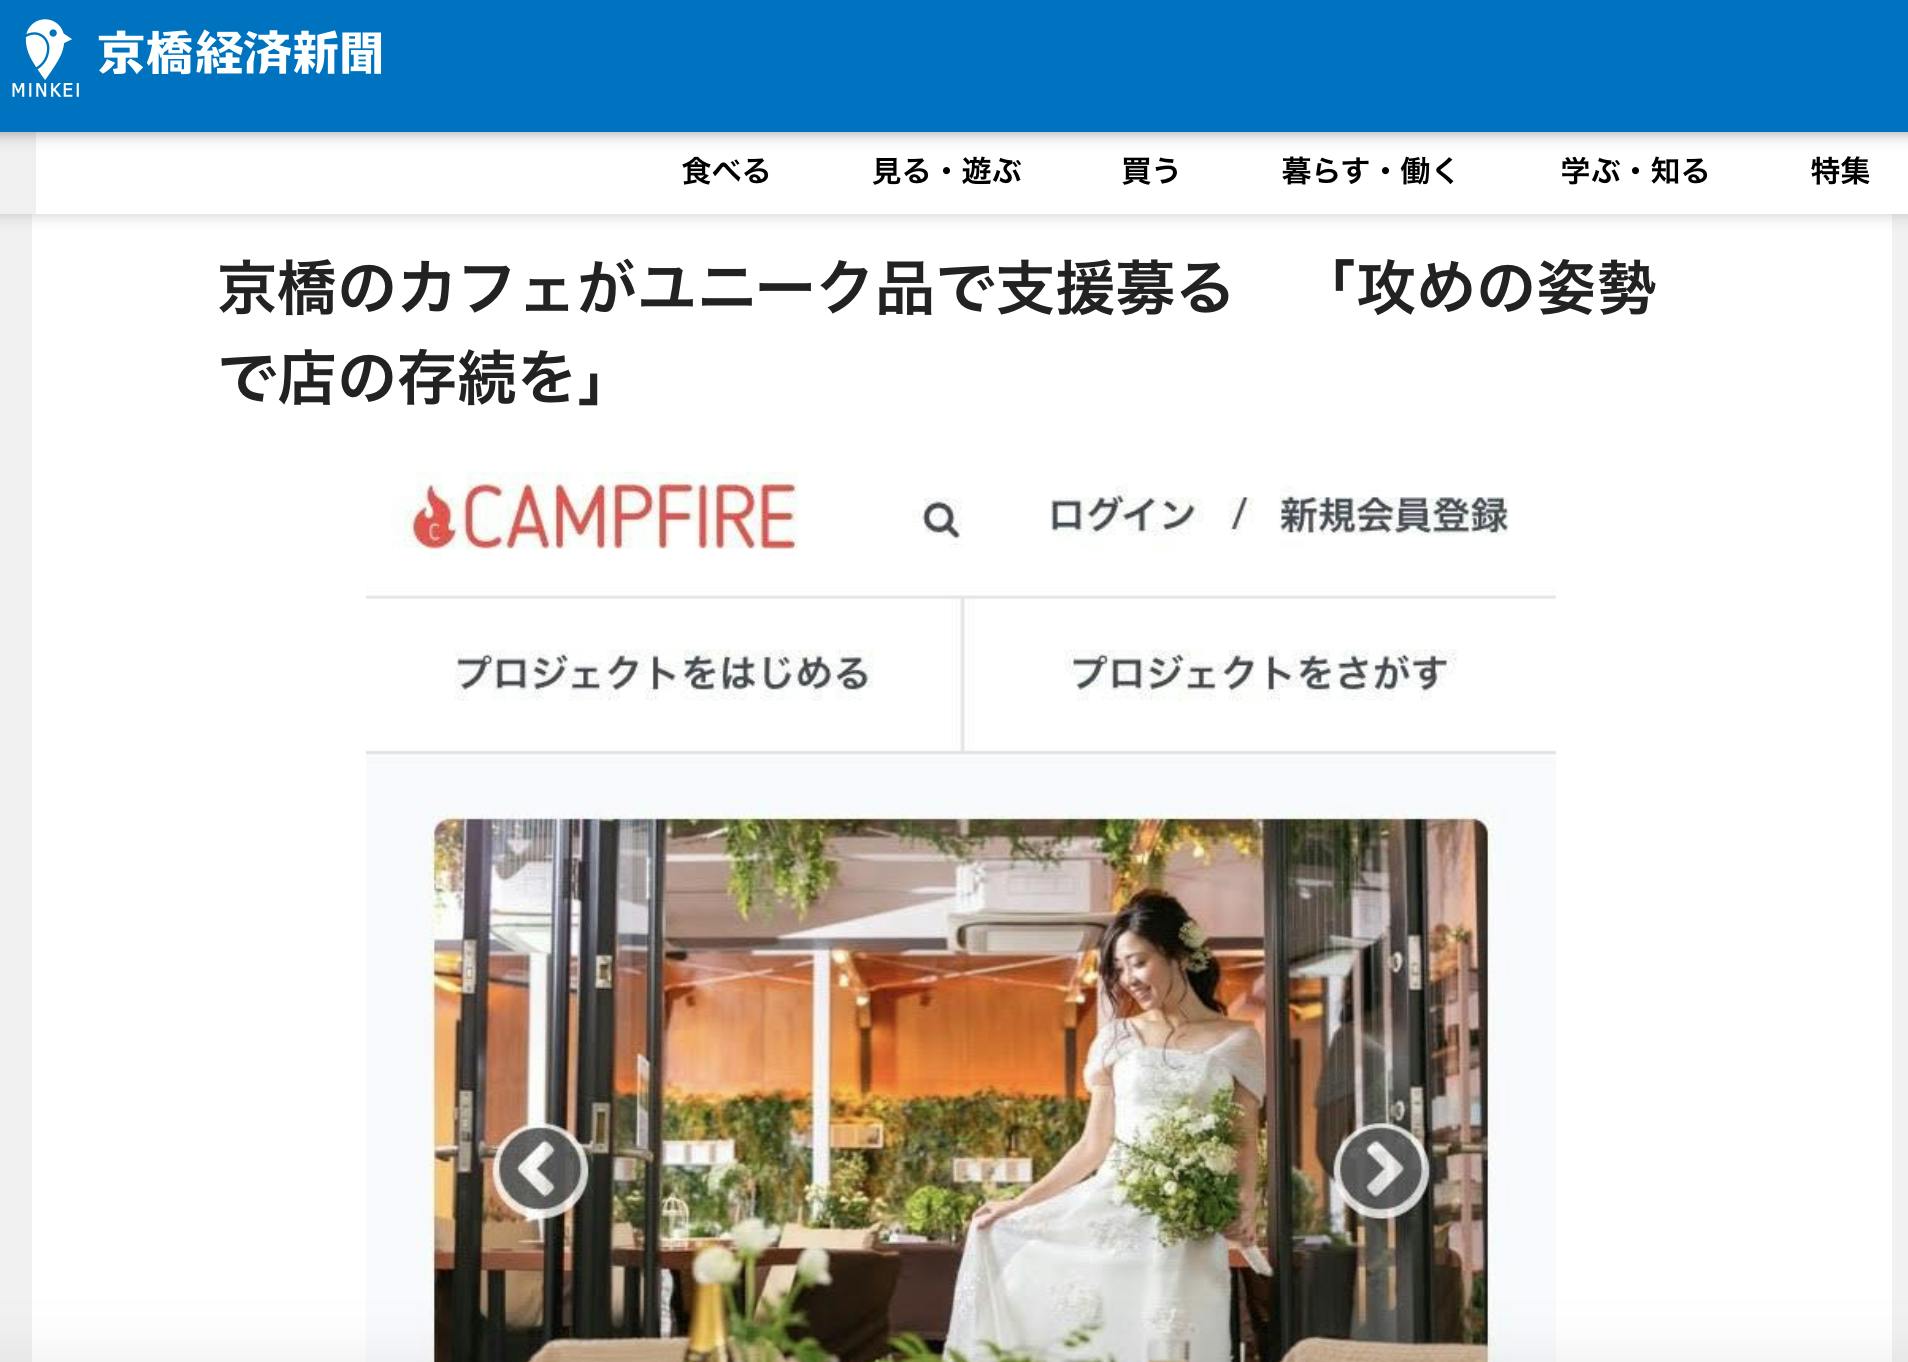The height and width of the screenshot is (1362, 1908).
Task: Click the 新規会員登録 link
Action: tap(1393, 516)
